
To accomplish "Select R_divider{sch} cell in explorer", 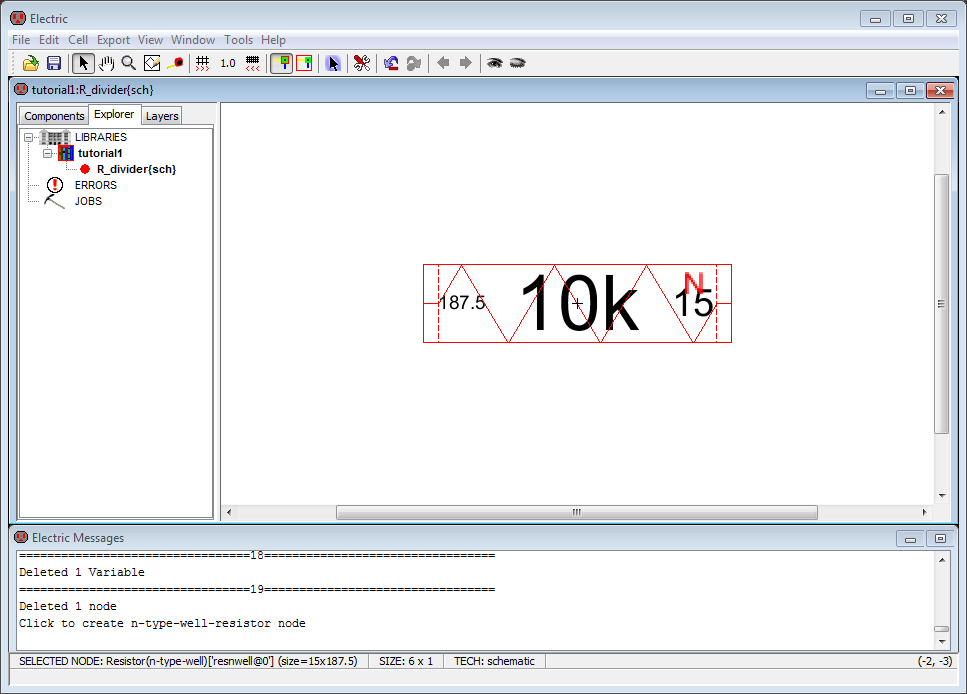I will tap(136, 169).
